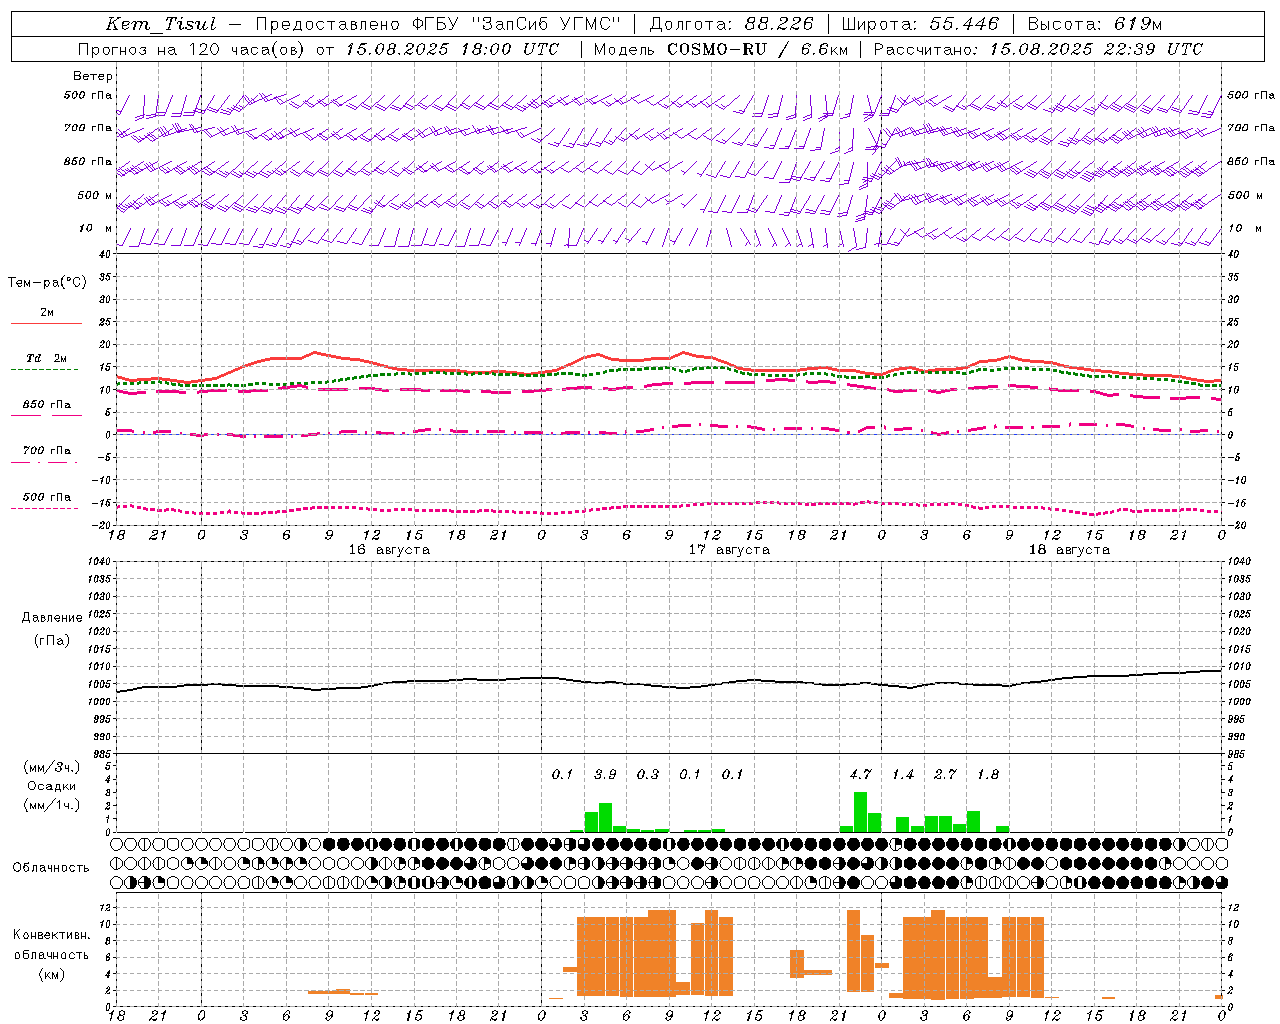Click the latitude value Широта: 55.446
Image resolution: width=1280 pixels, height=1024 pixels.
(x=920, y=24)
